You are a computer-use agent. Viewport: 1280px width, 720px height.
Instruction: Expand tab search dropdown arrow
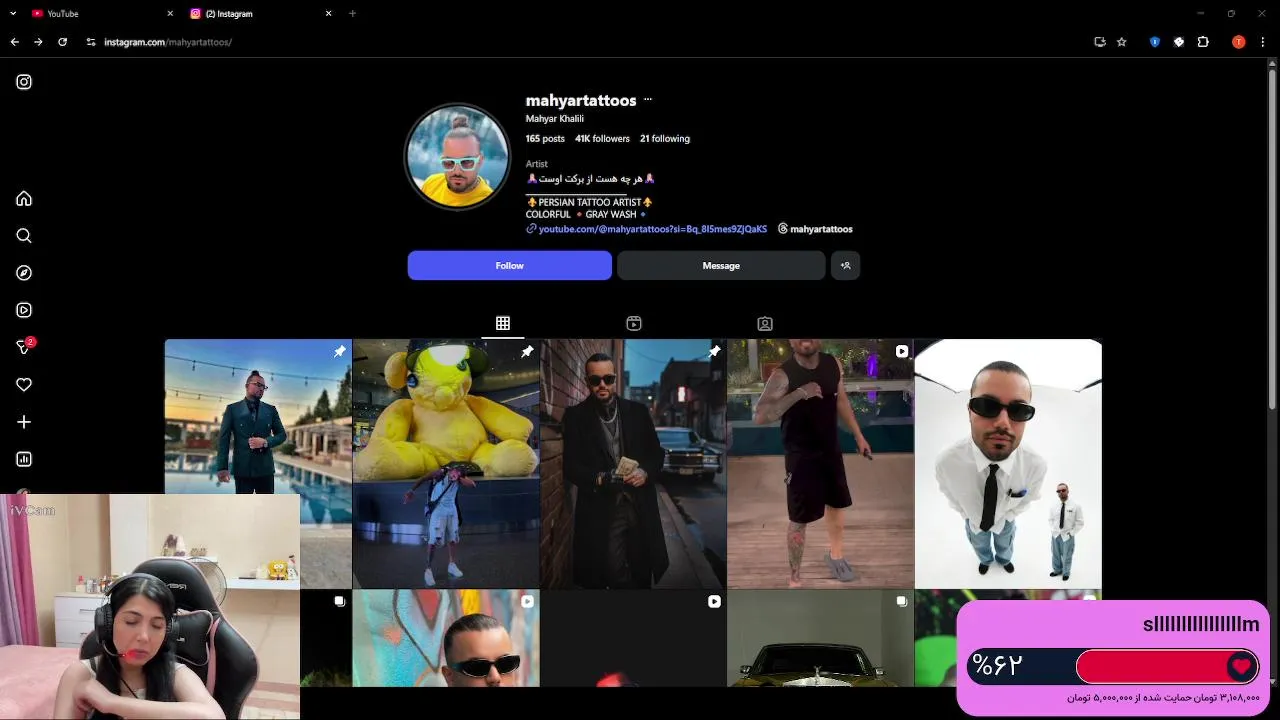13,13
